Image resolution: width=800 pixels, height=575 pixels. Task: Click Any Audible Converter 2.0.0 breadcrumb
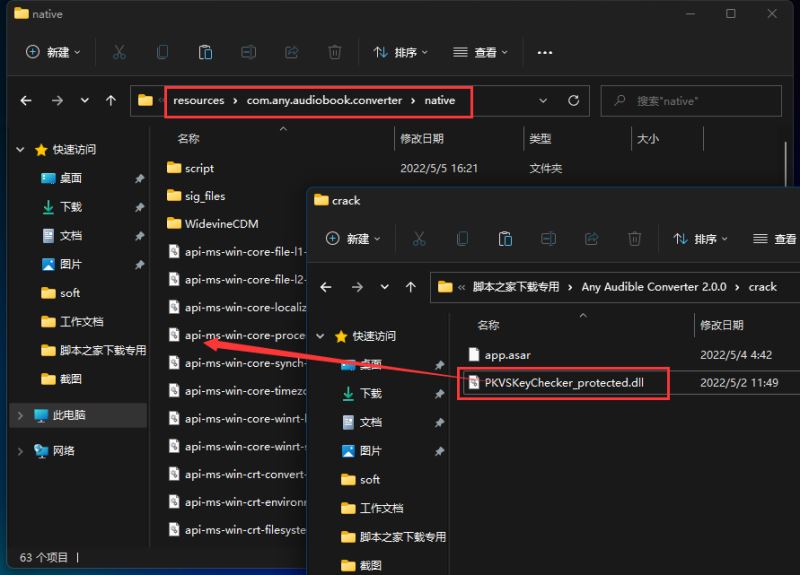coord(654,287)
